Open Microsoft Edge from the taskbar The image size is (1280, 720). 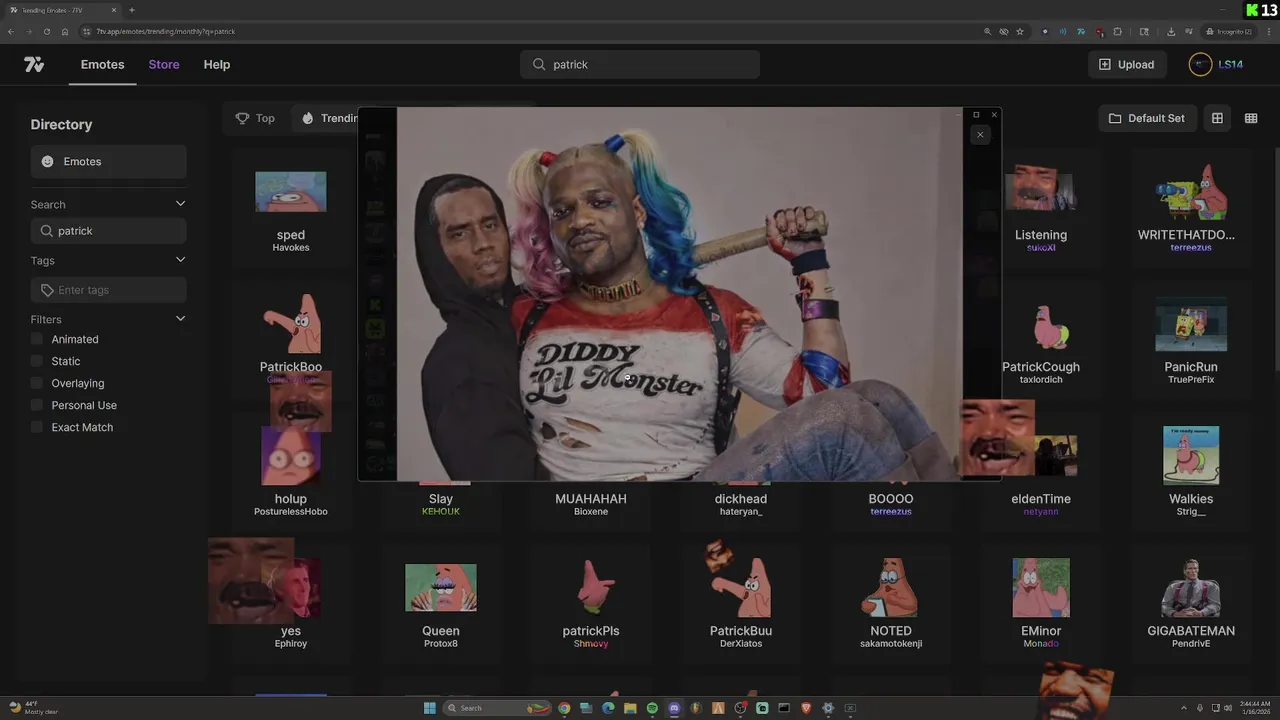[x=608, y=708]
